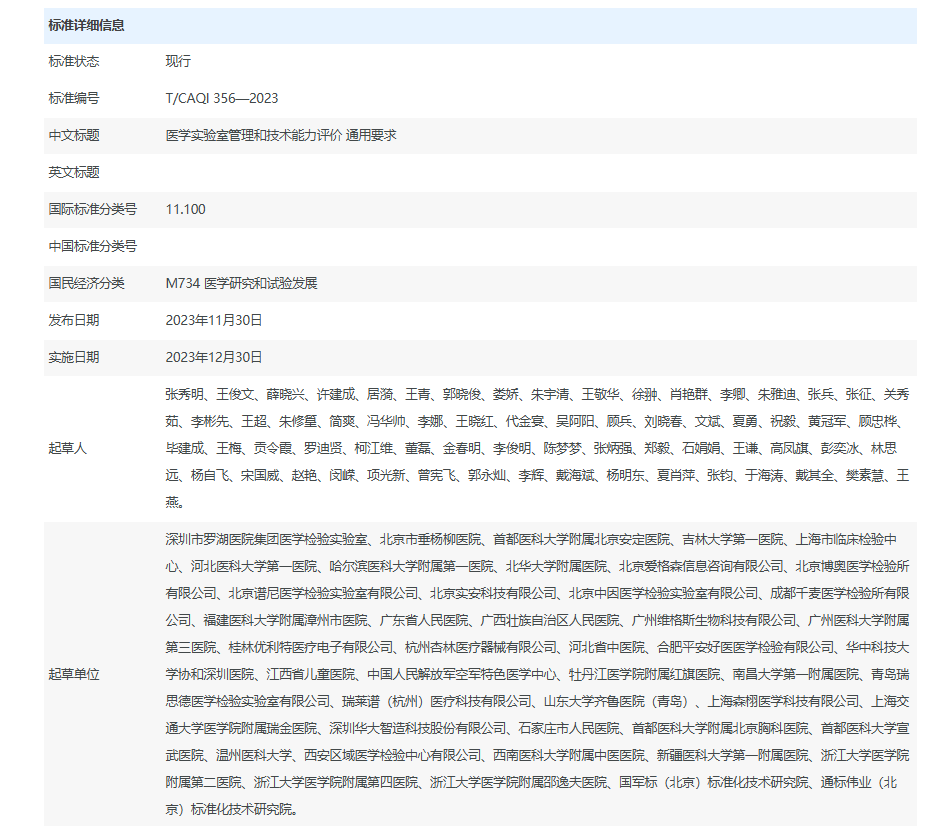Click the title 医学实验室管理和技术能力评价 通用要求
932x826 pixels.
pyautogui.click(x=280, y=135)
